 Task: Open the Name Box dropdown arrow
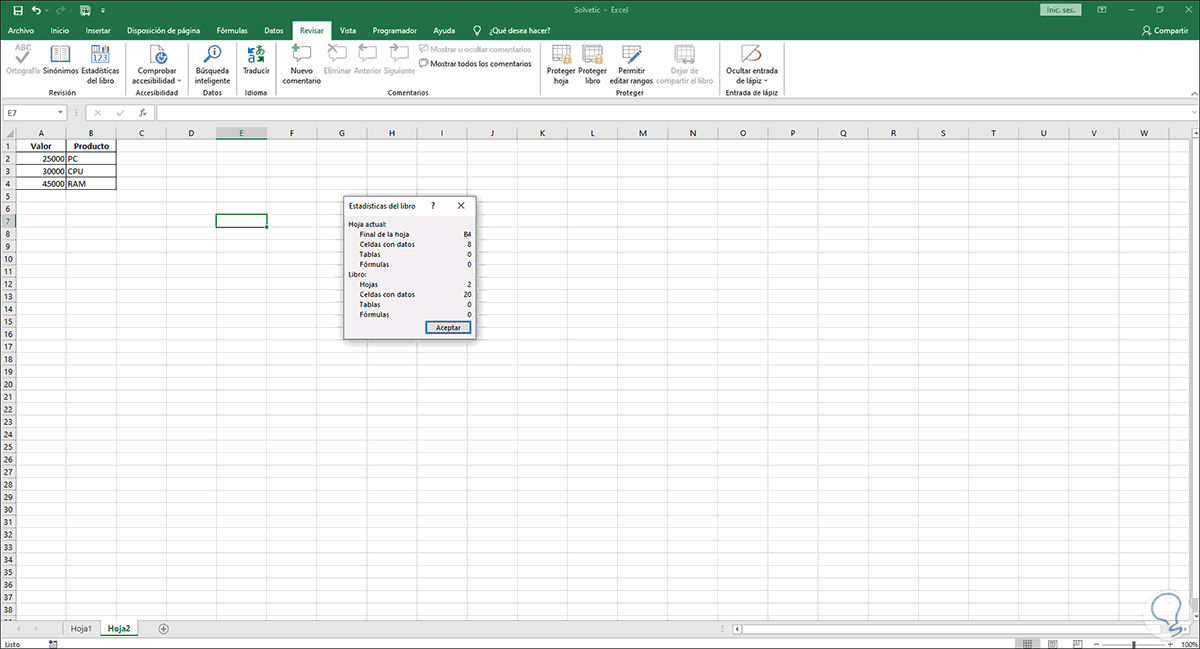[x=61, y=113]
